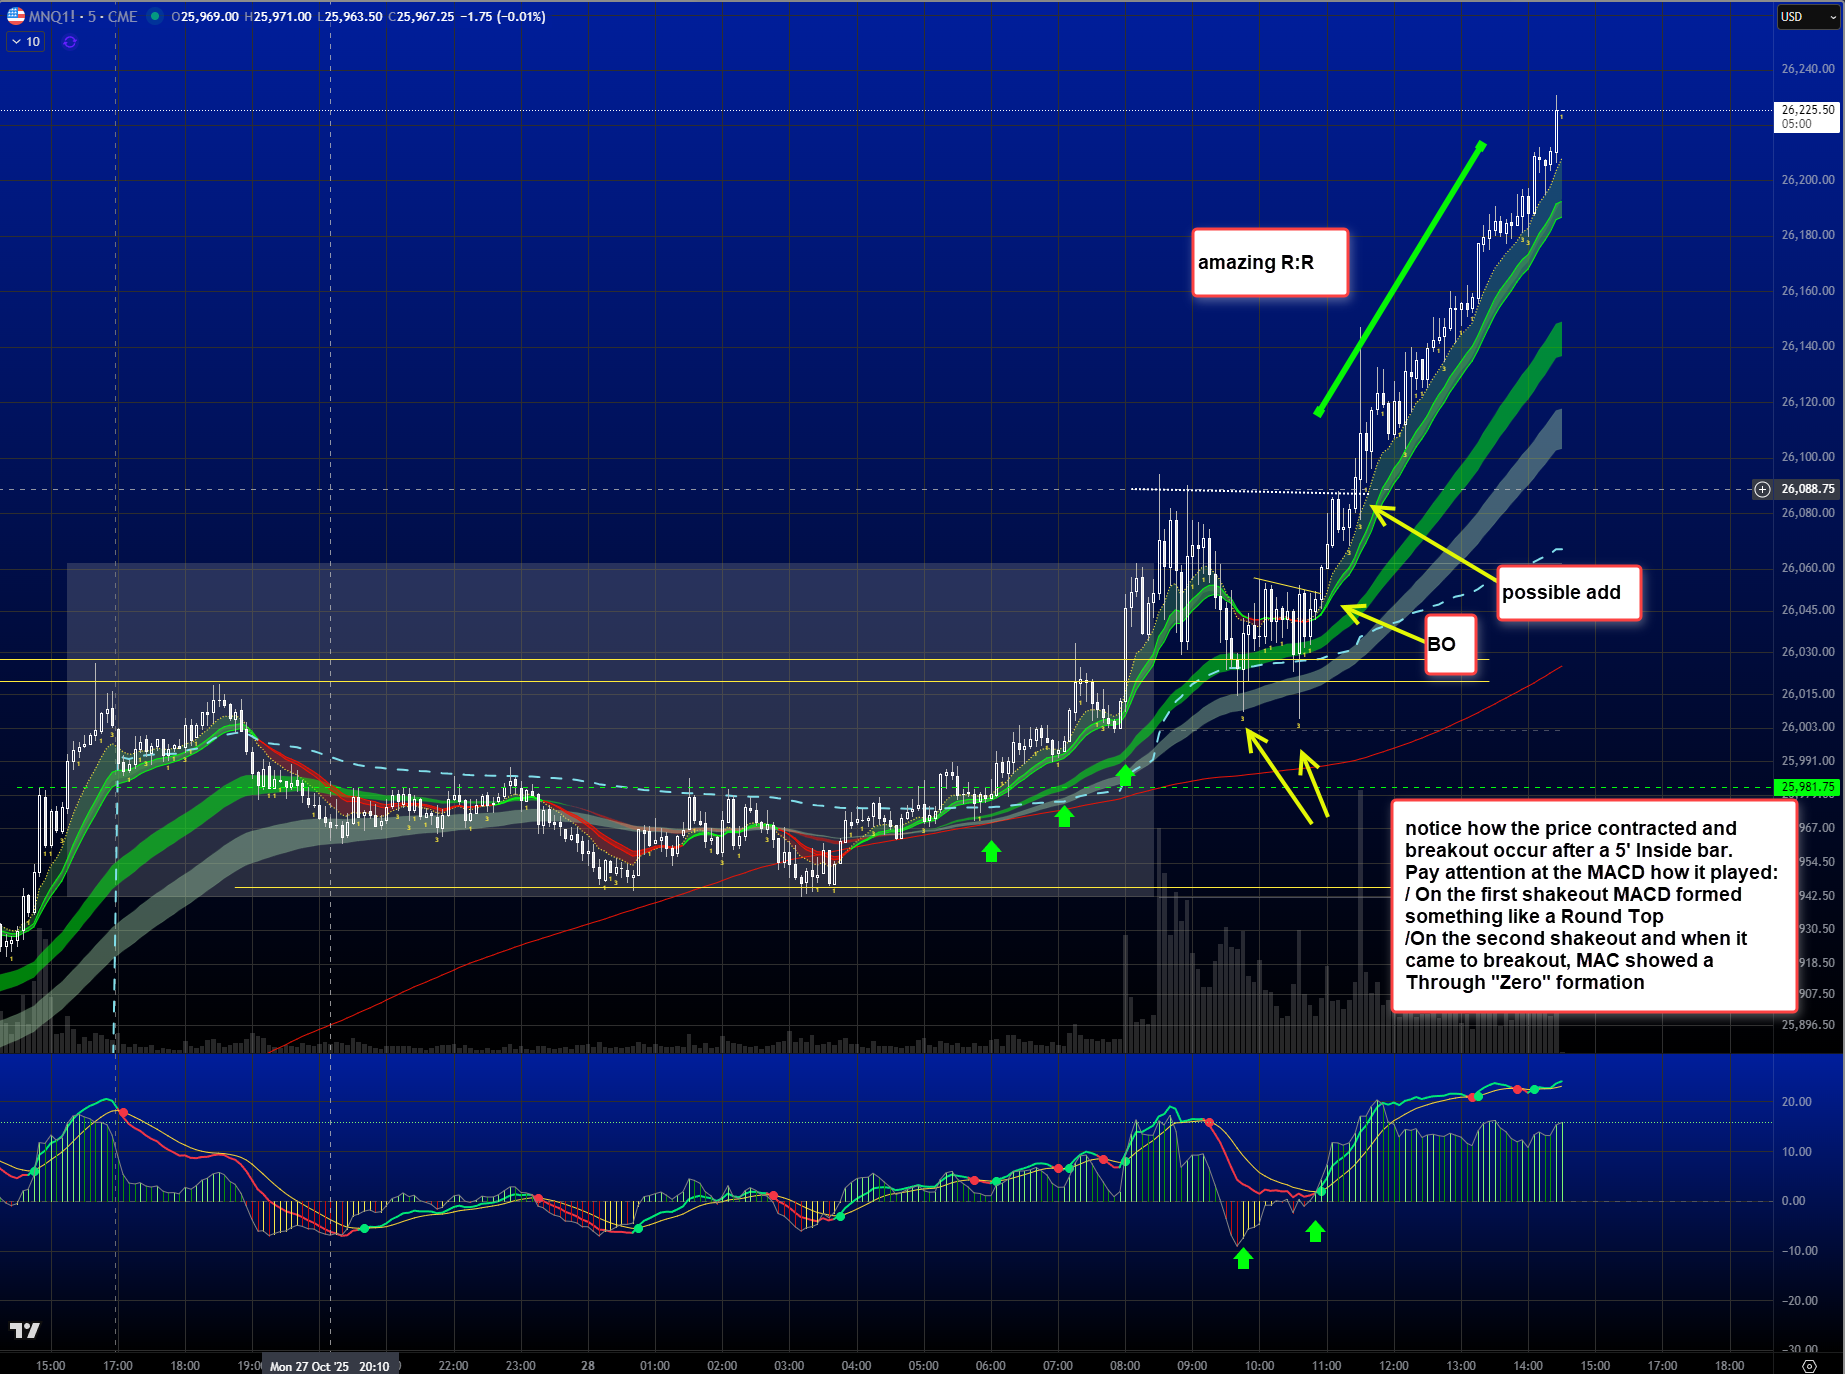Click the 0.00 MACD scale label
Screen dimensions: 1845x1374
1794,1201
